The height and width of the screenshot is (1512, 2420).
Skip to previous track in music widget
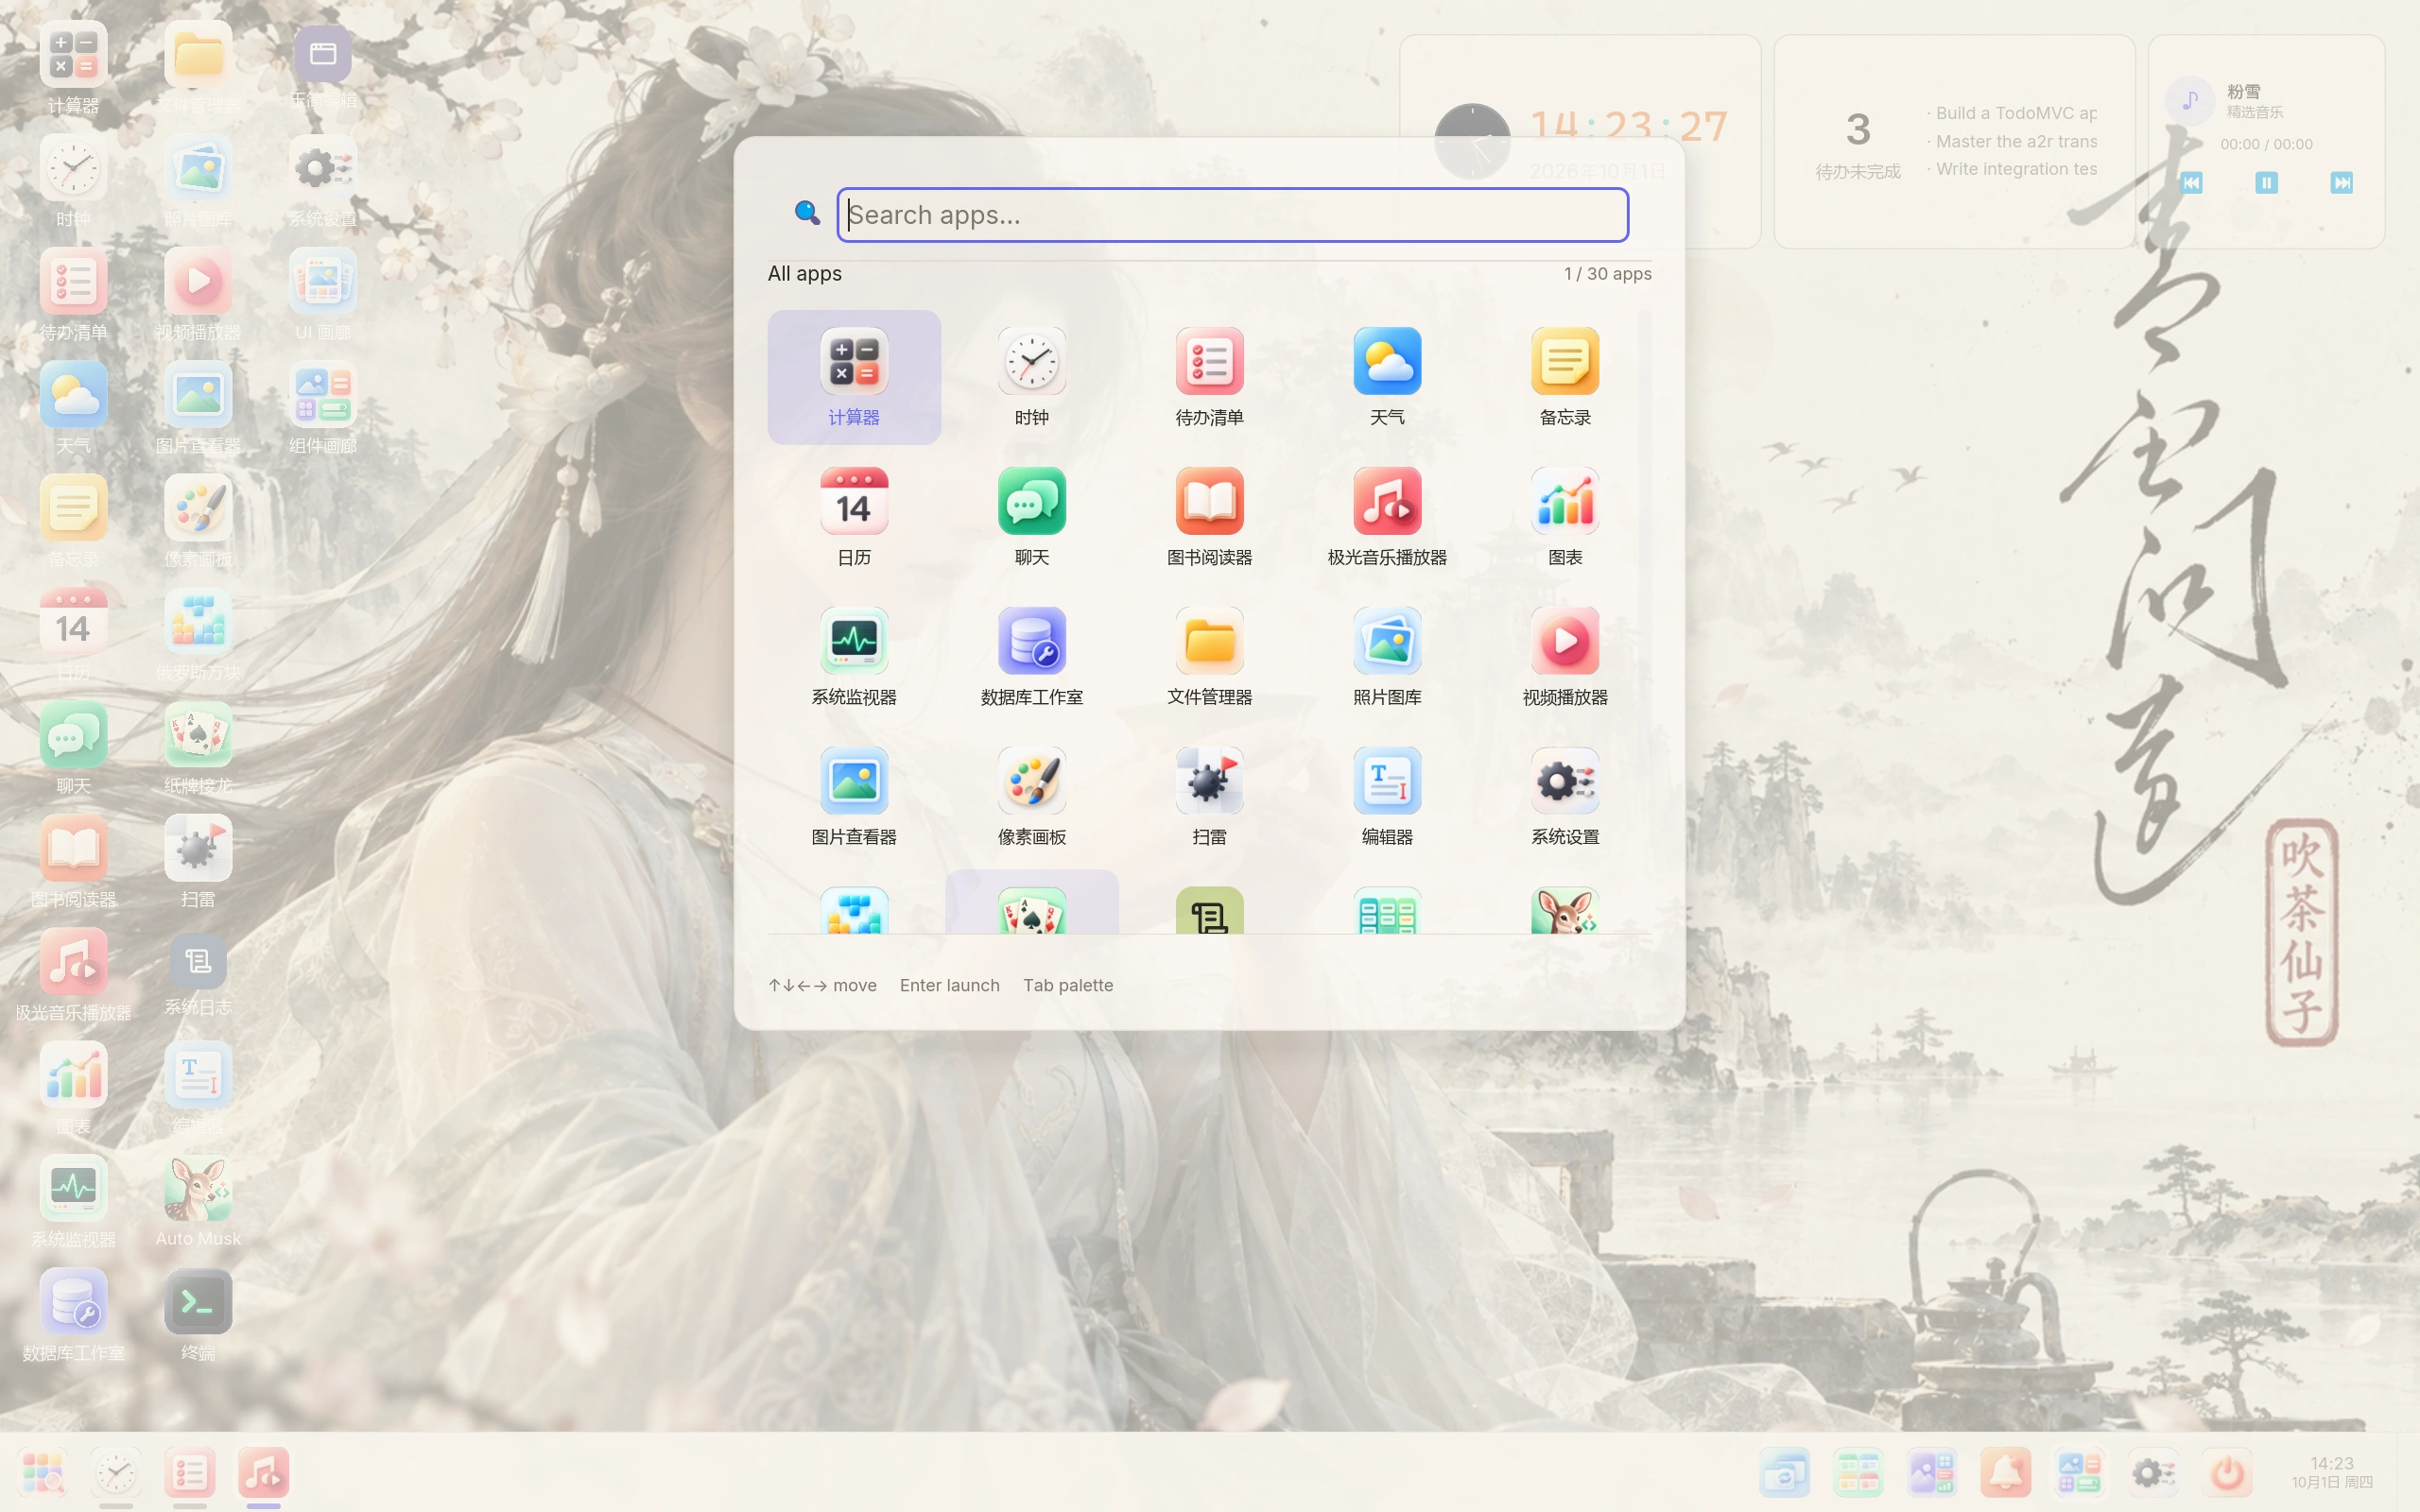click(x=2191, y=182)
